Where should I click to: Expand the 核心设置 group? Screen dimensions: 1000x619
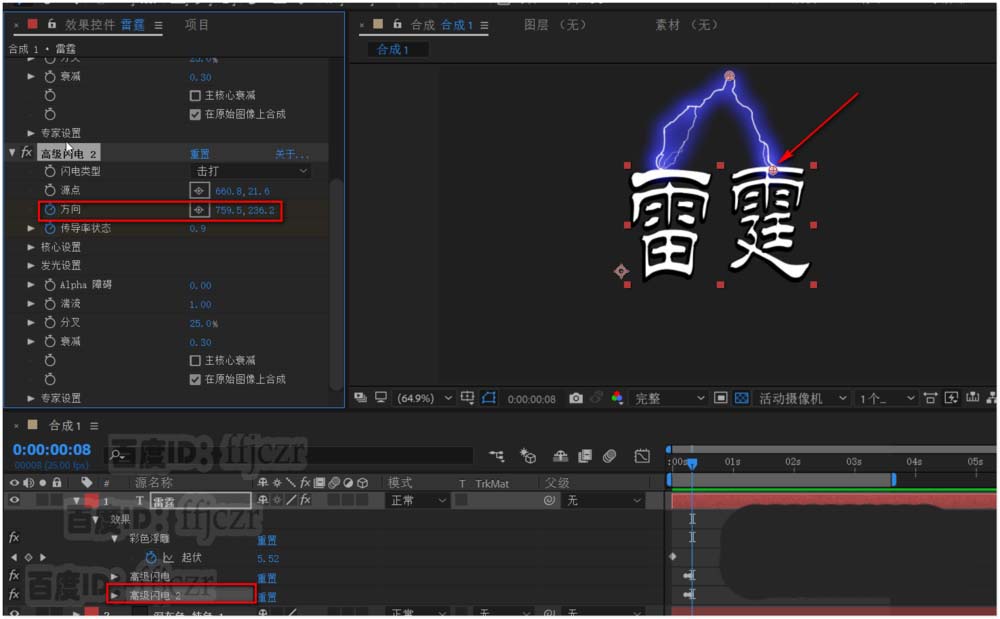click(x=31, y=247)
